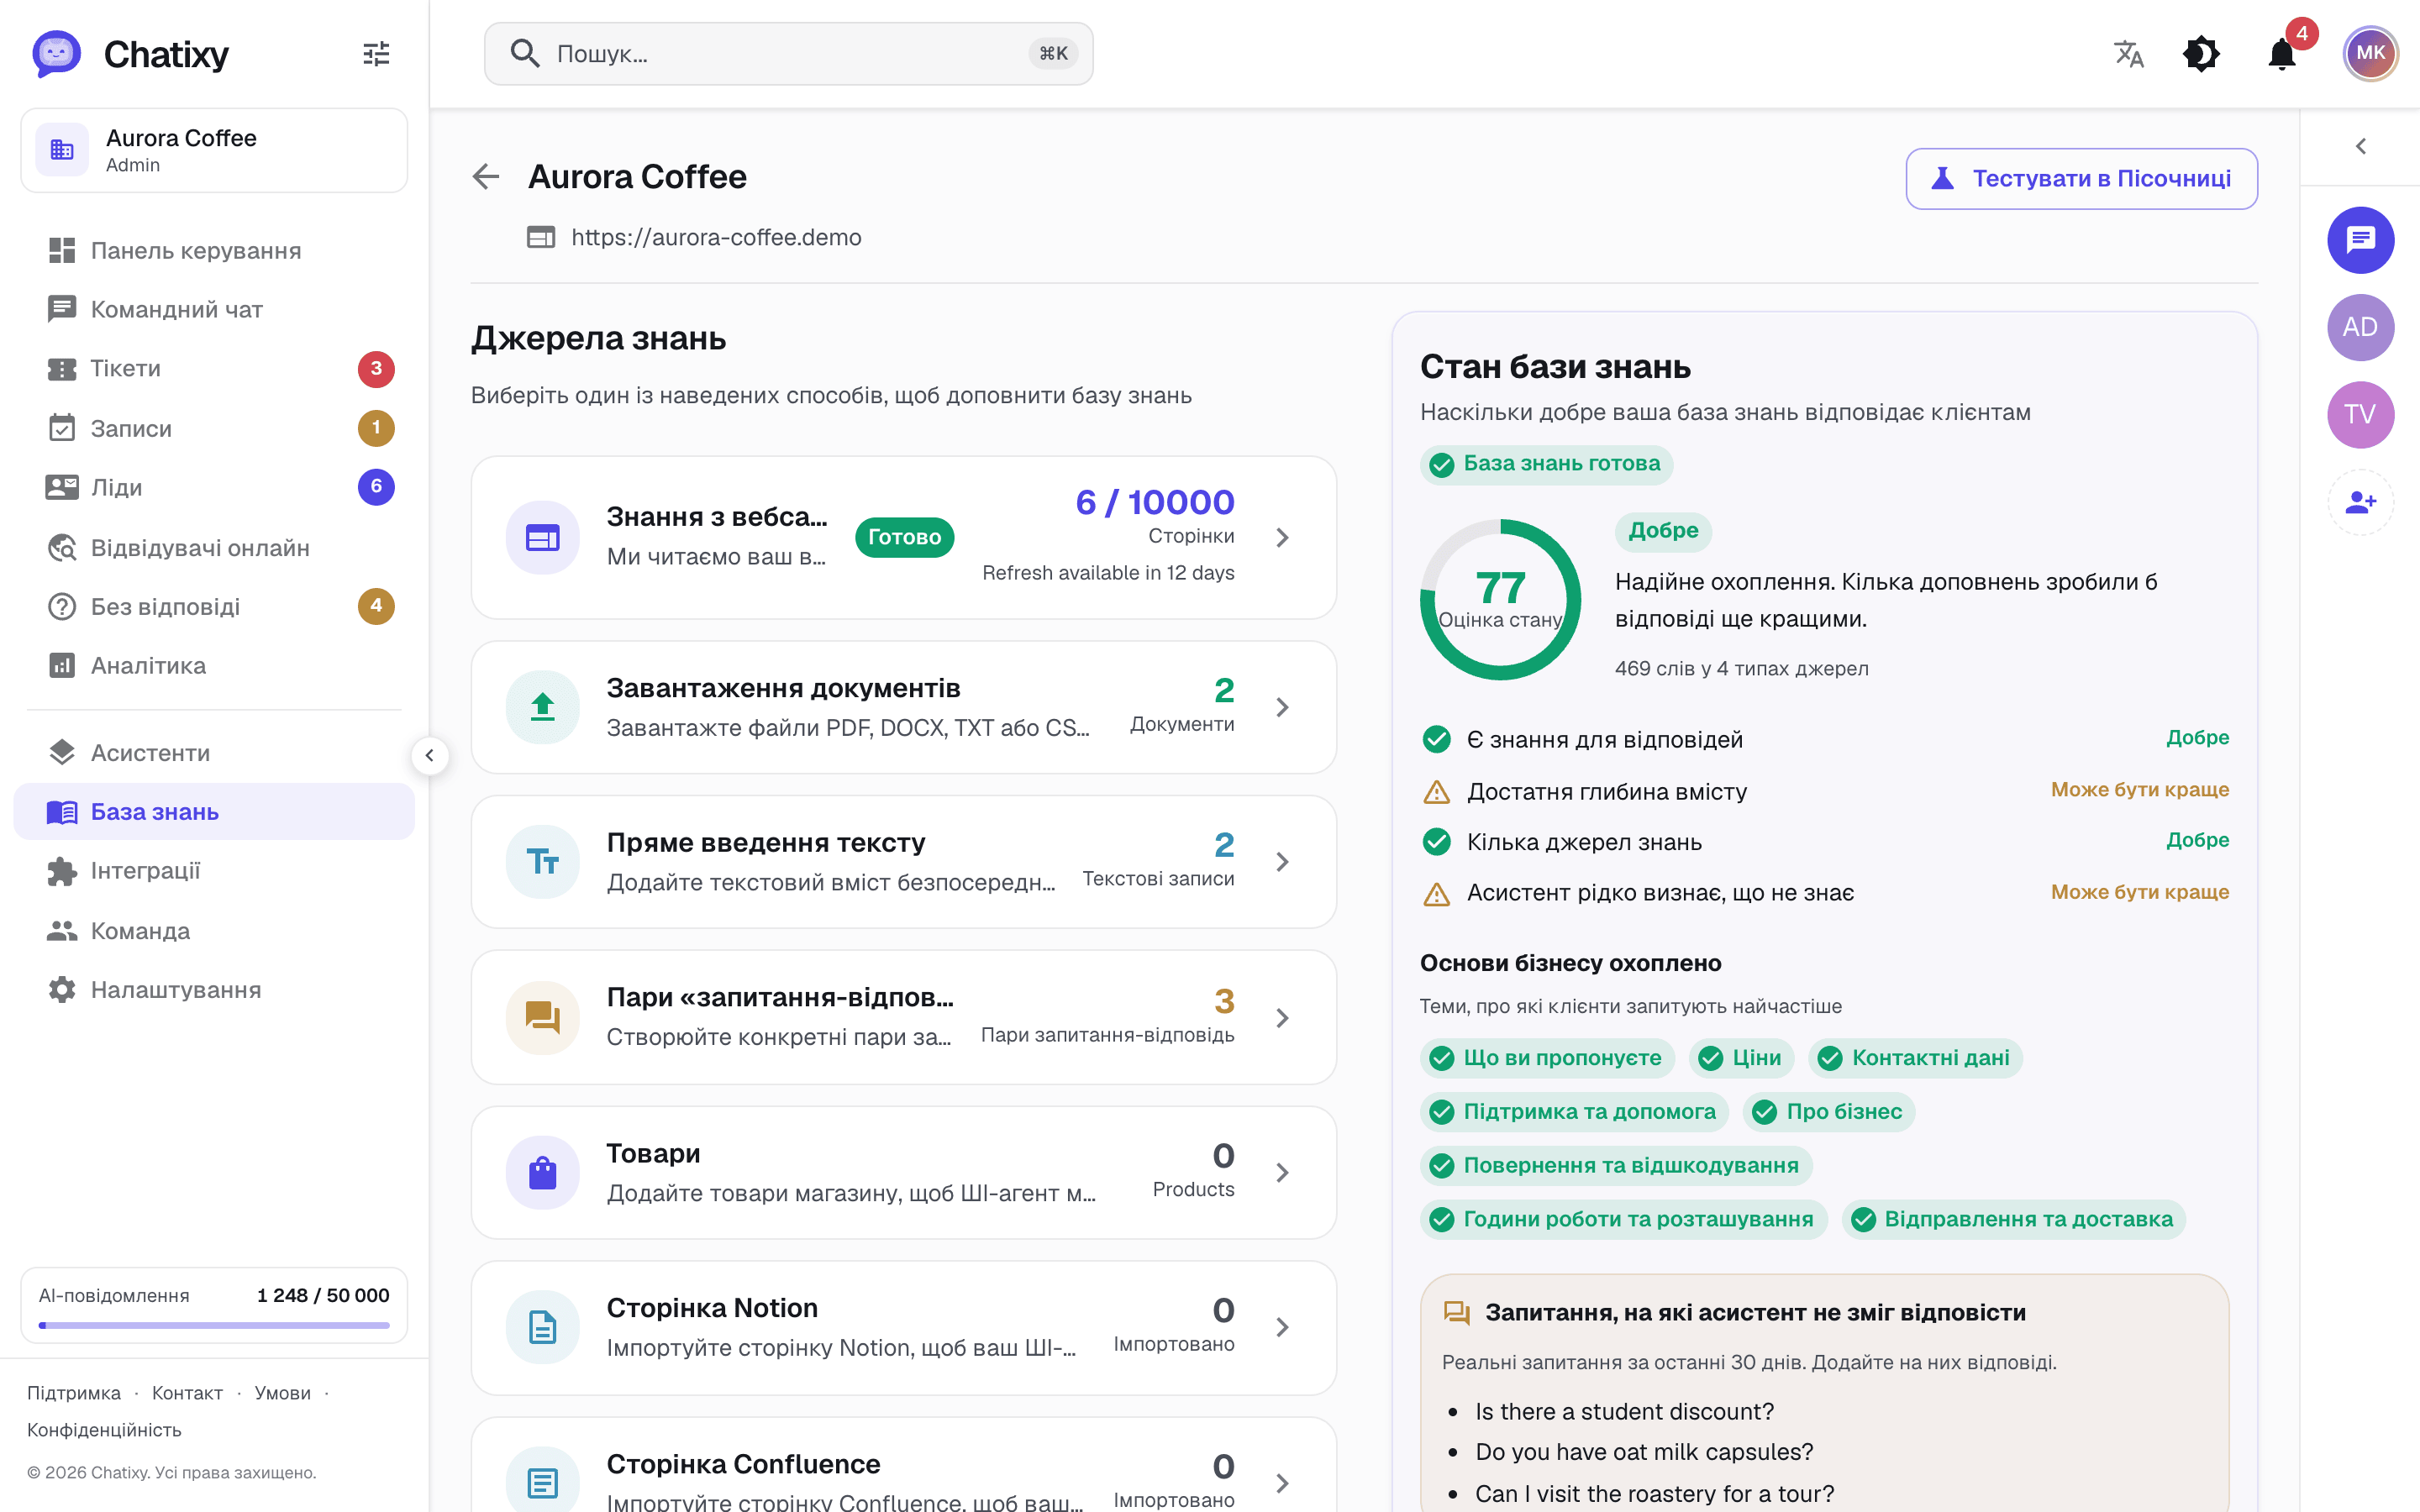Expand Знання з вебсайту chevron
Viewport: 2420px width, 1512px height.
[1282, 538]
